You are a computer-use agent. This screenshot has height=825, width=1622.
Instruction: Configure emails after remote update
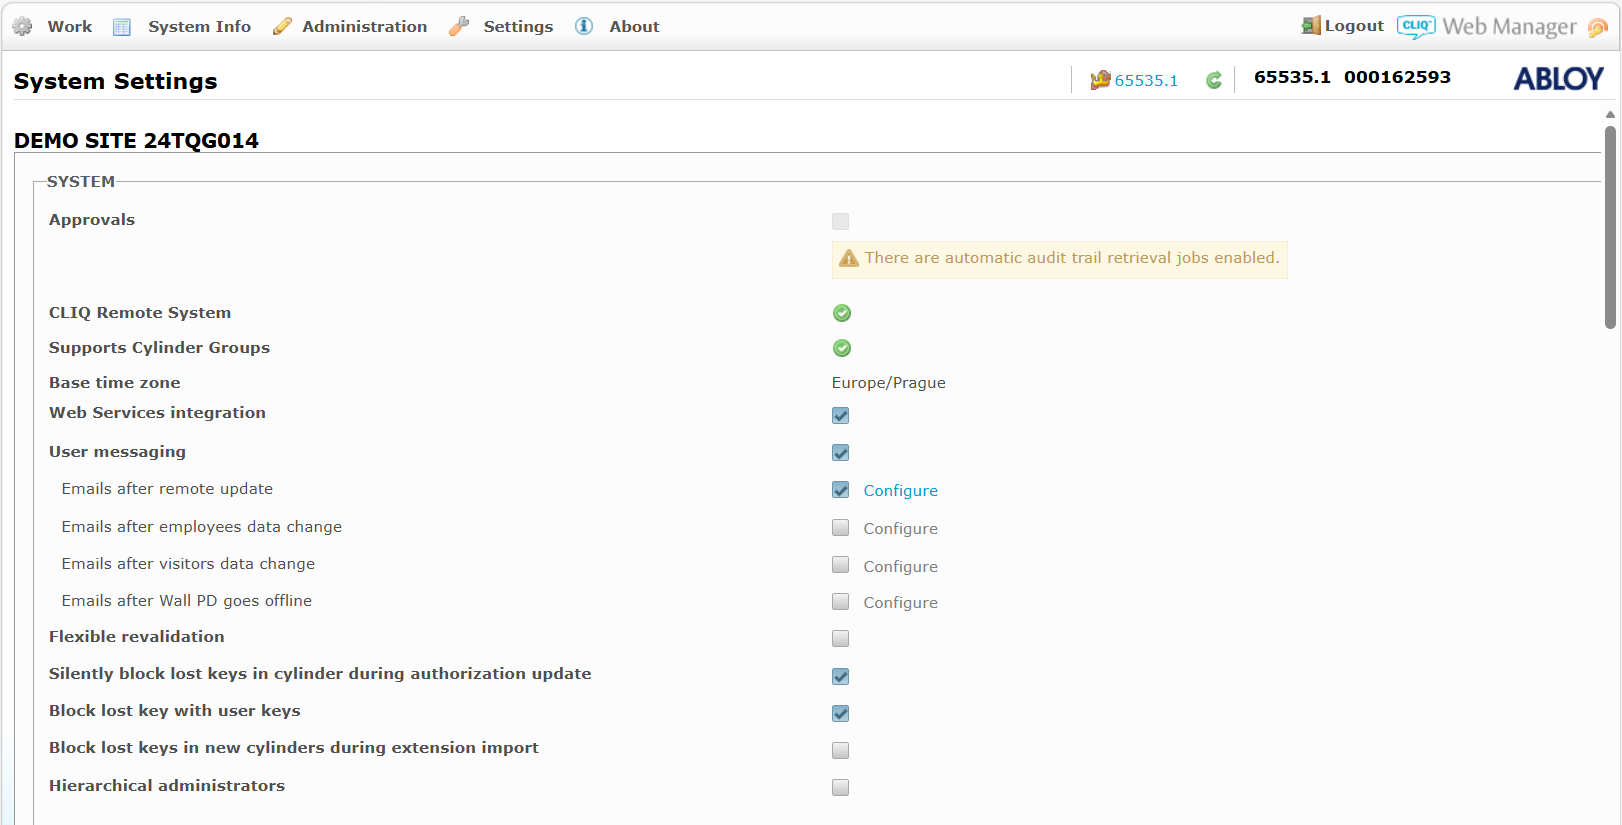(x=901, y=491)
